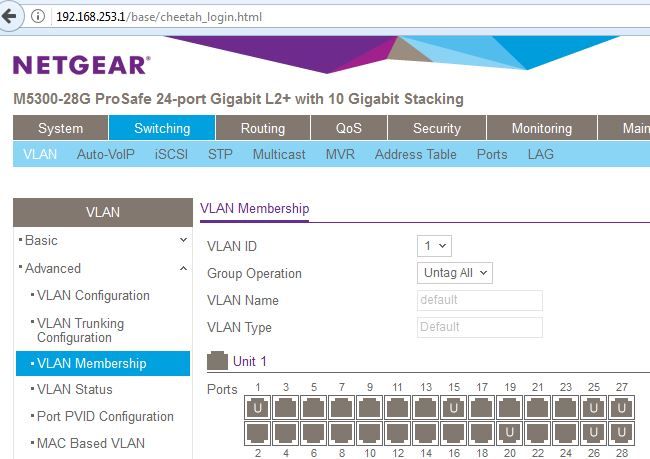Open the QoS tab
The image size is (650, 459).
[349, 128]
